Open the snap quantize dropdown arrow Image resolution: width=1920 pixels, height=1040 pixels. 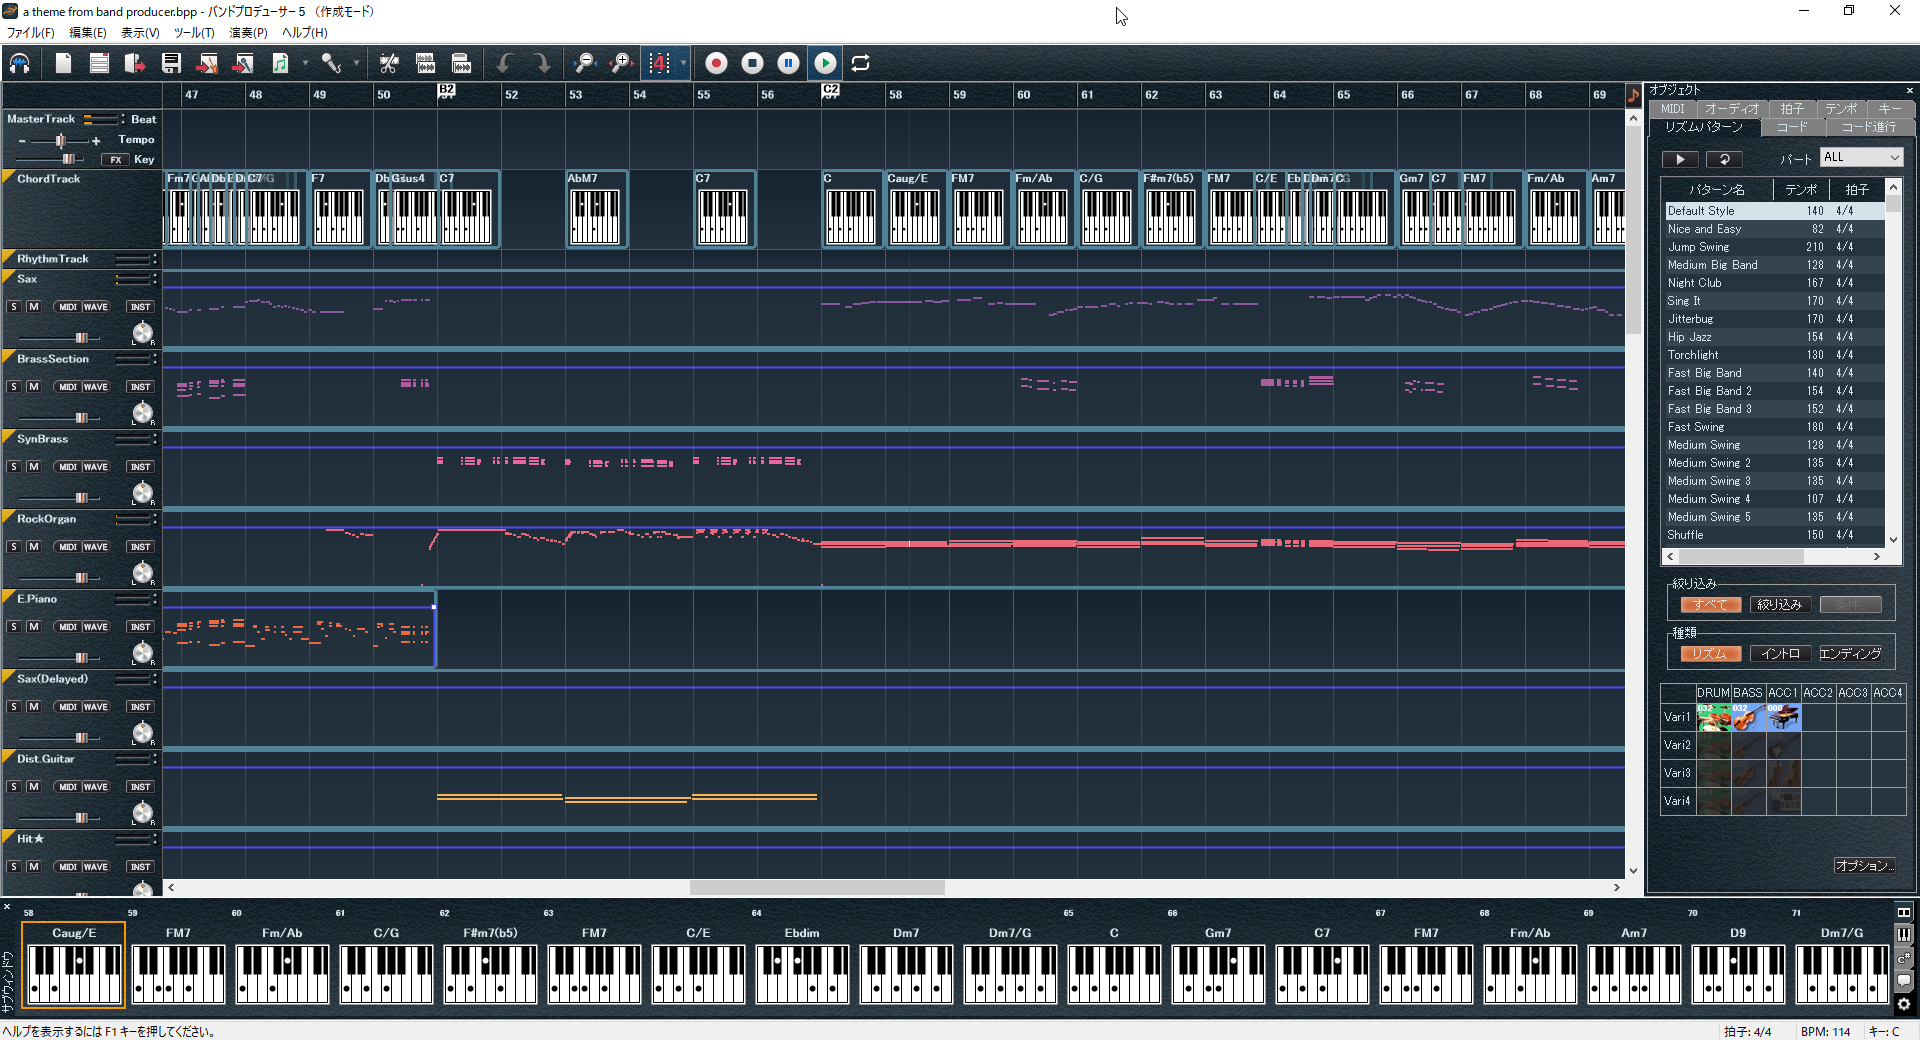pos(683,63)
